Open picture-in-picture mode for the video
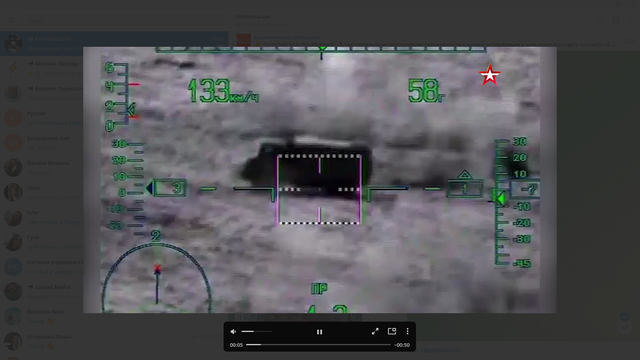The height and width of the screenshot is (360, 640). [x=392, y=331]
